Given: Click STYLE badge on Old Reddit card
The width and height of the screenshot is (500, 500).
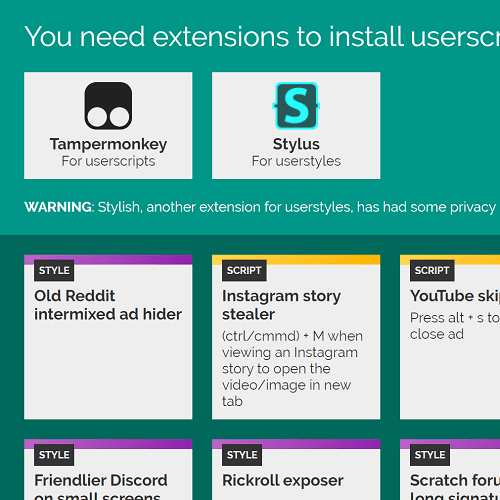Looking at the screenshot, I should (x=54, y=270).
